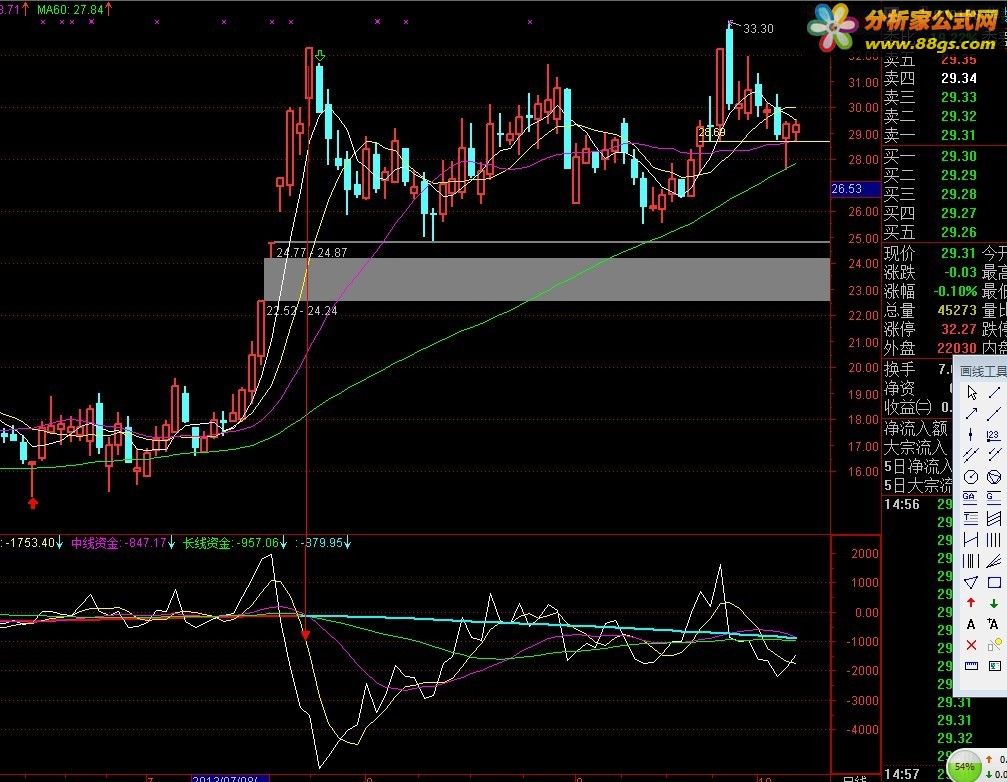The width and height of the screenshot is (1007, 782).
Task: Select the ruler measurement tool
Action: [972, 666]
